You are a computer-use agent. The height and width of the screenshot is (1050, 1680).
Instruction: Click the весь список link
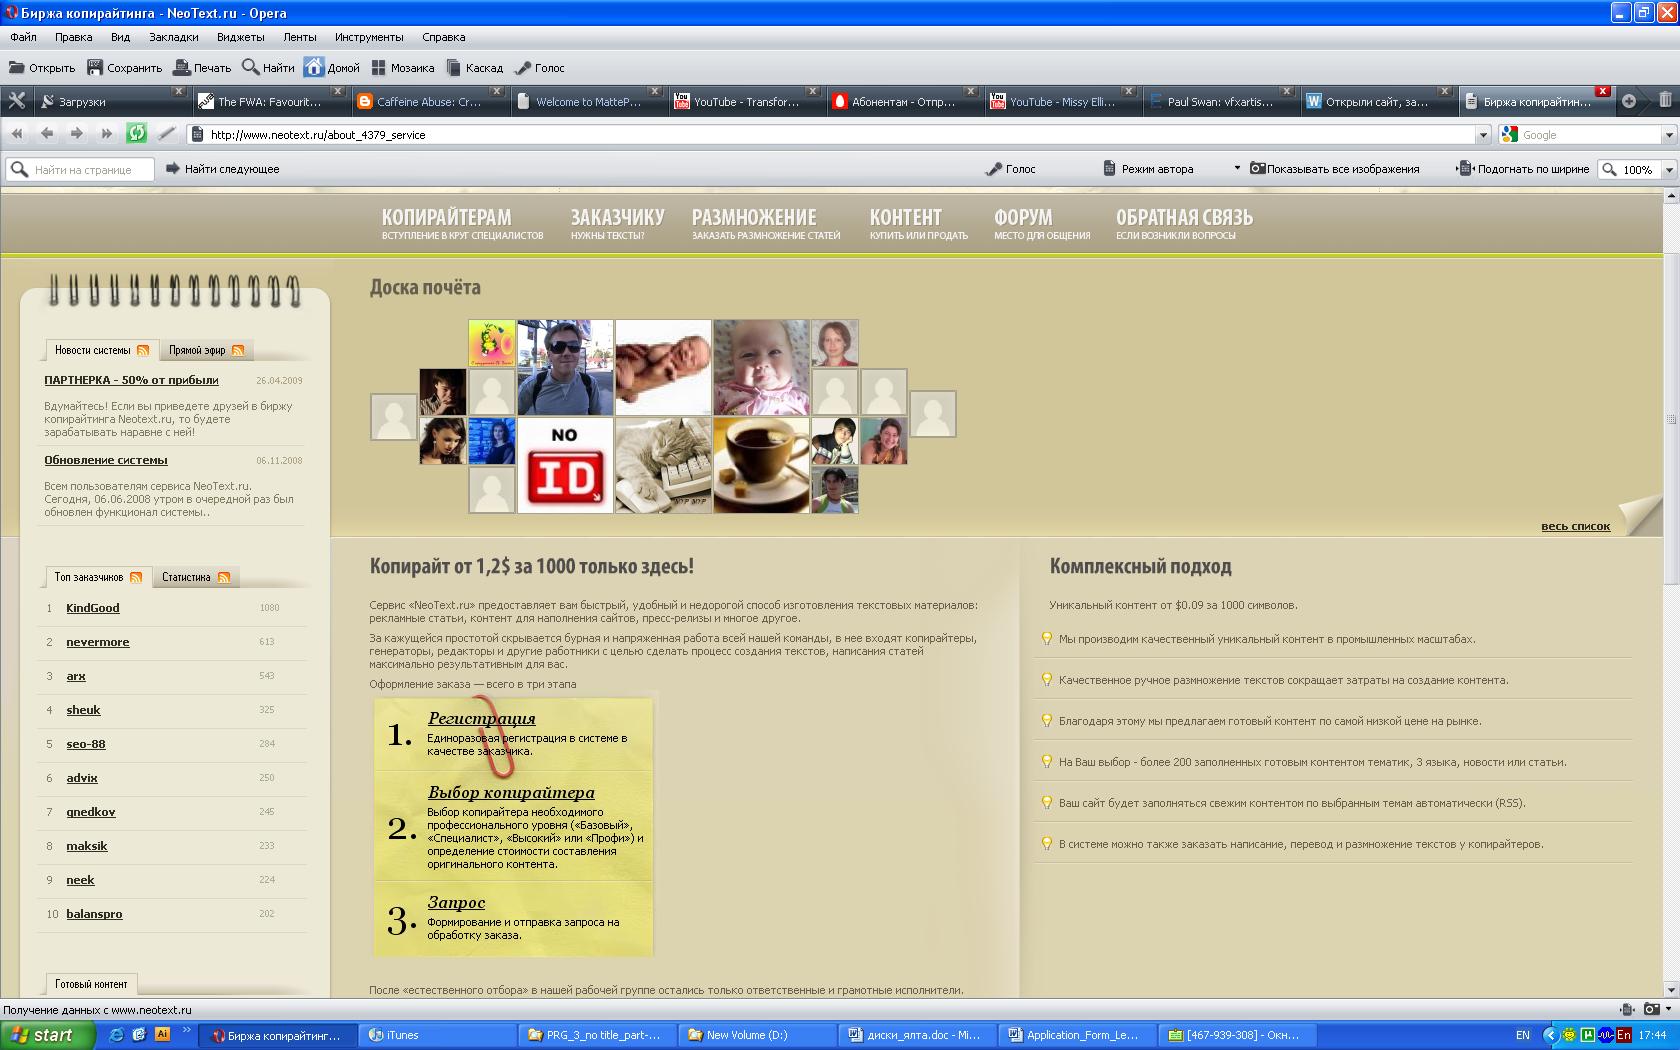click(1575, 526)
